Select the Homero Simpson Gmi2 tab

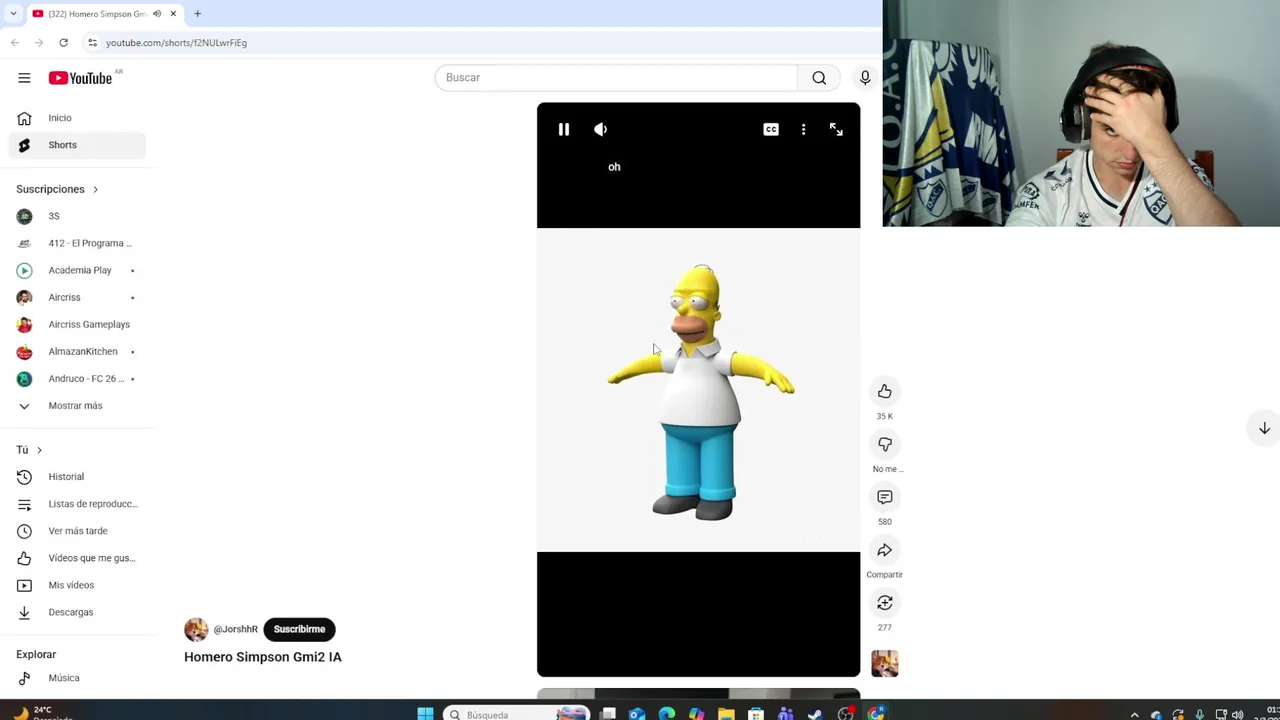pyautogui.click(x=103, y=13)
